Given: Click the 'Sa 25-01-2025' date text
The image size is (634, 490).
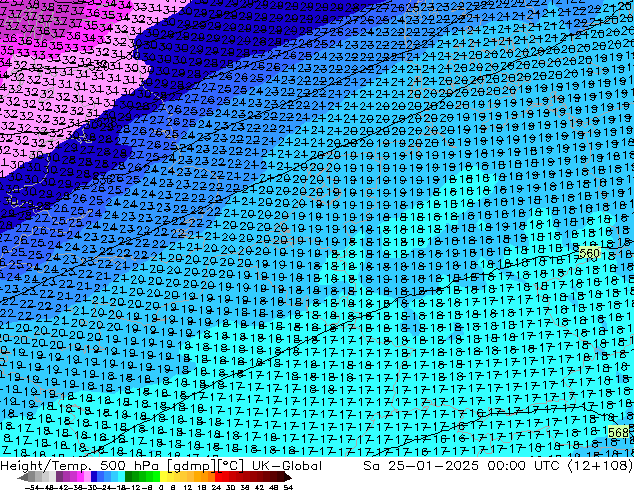Looking at the screenshot, I should (422, 466).
